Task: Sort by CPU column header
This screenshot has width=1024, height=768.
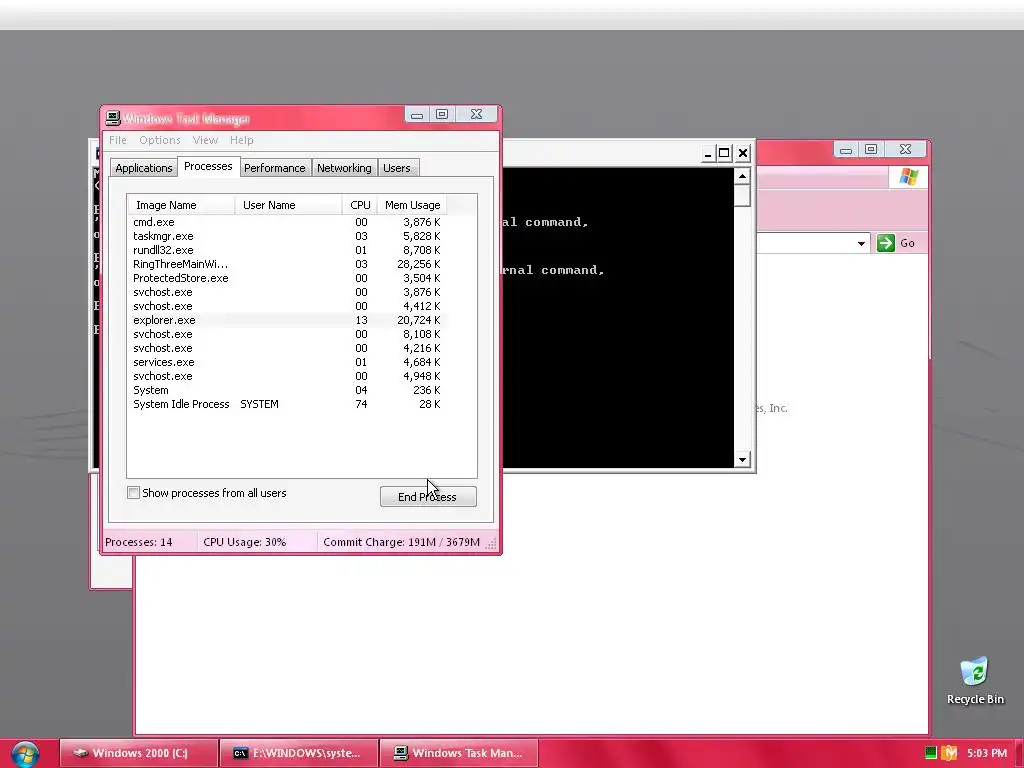Action: click(x=360, y=205)
